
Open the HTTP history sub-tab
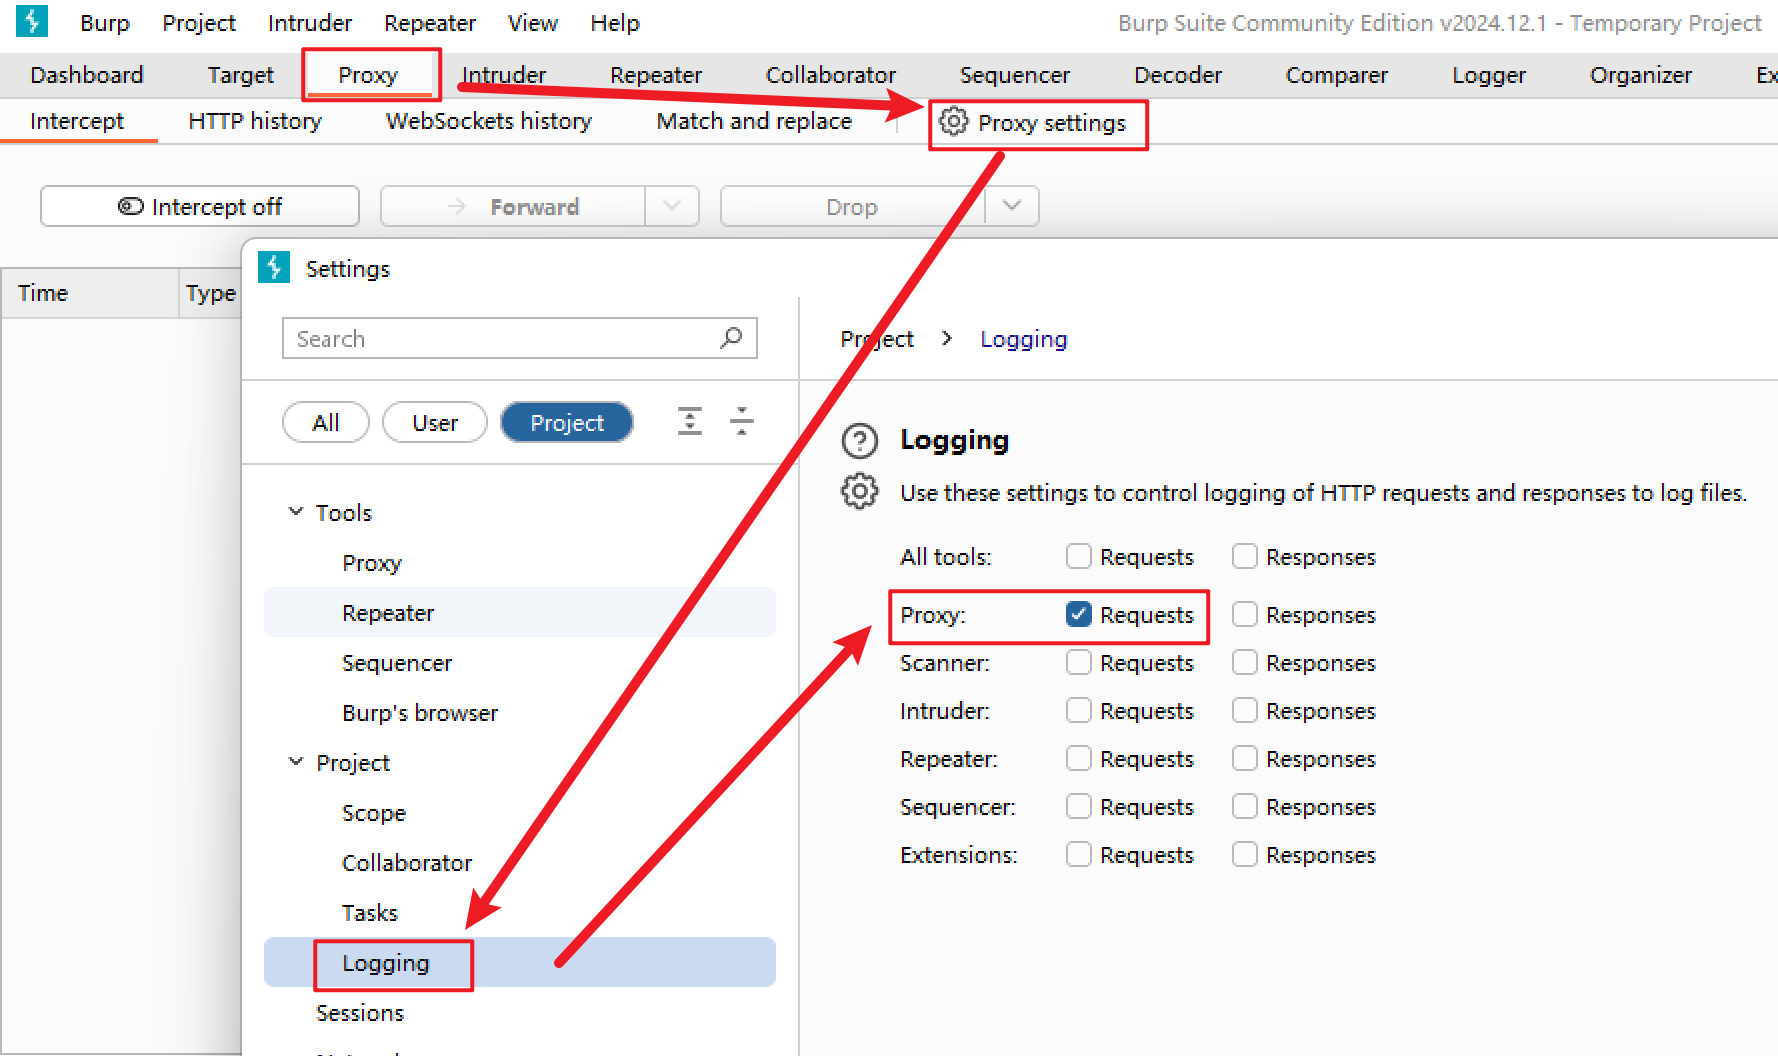[x=255, y=121]
